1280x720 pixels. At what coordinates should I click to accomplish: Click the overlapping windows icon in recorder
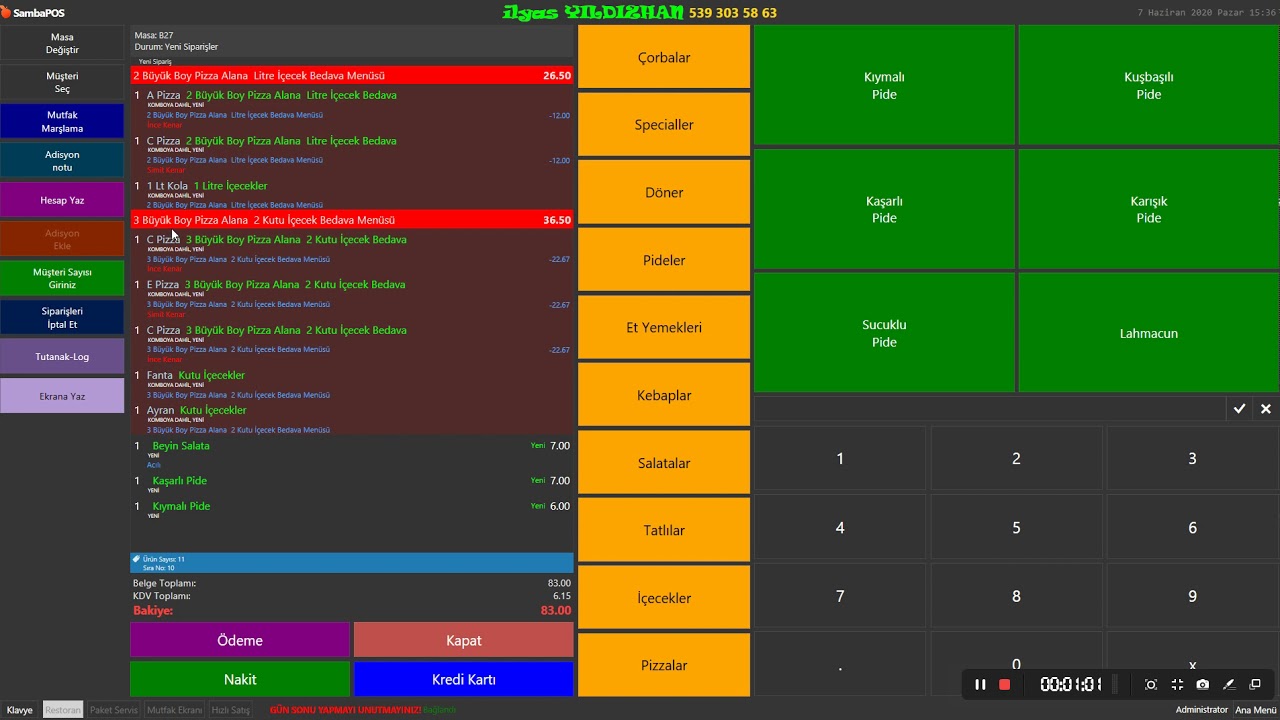(1255, 685)
